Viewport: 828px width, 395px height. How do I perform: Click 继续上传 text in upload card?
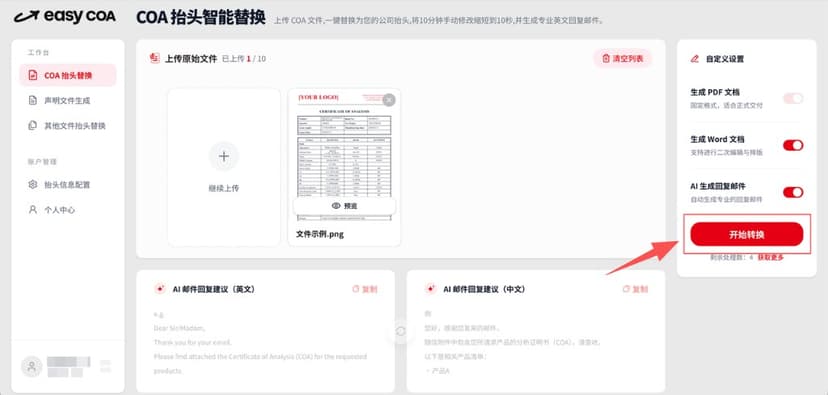(224, 189)
